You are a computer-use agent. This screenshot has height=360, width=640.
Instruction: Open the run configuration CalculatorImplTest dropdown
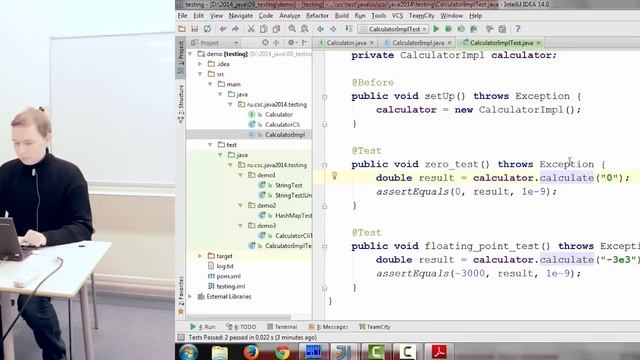tap(394, 29)
